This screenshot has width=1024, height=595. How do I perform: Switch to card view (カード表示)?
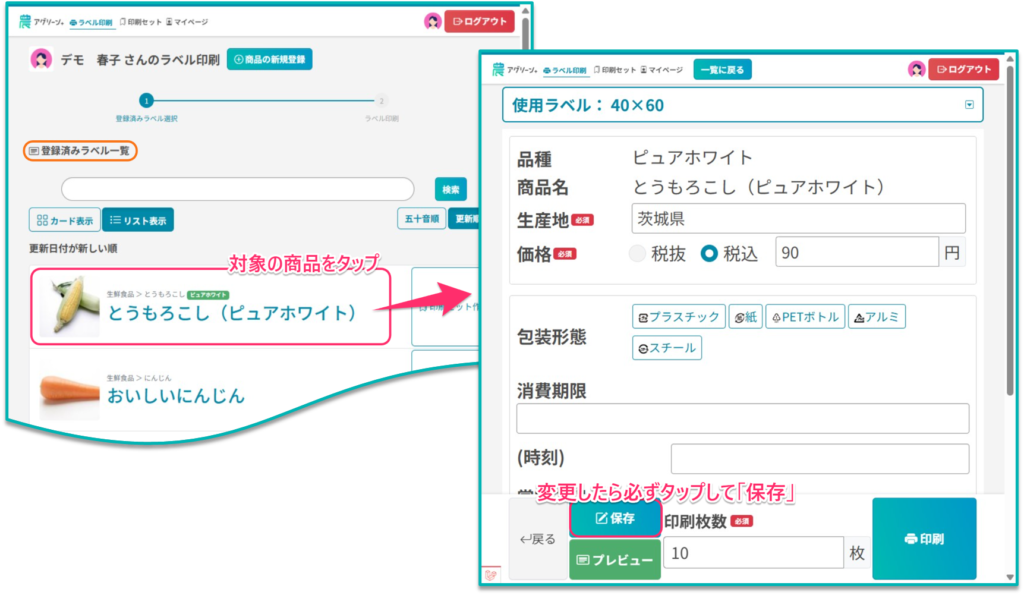[64, 220]
